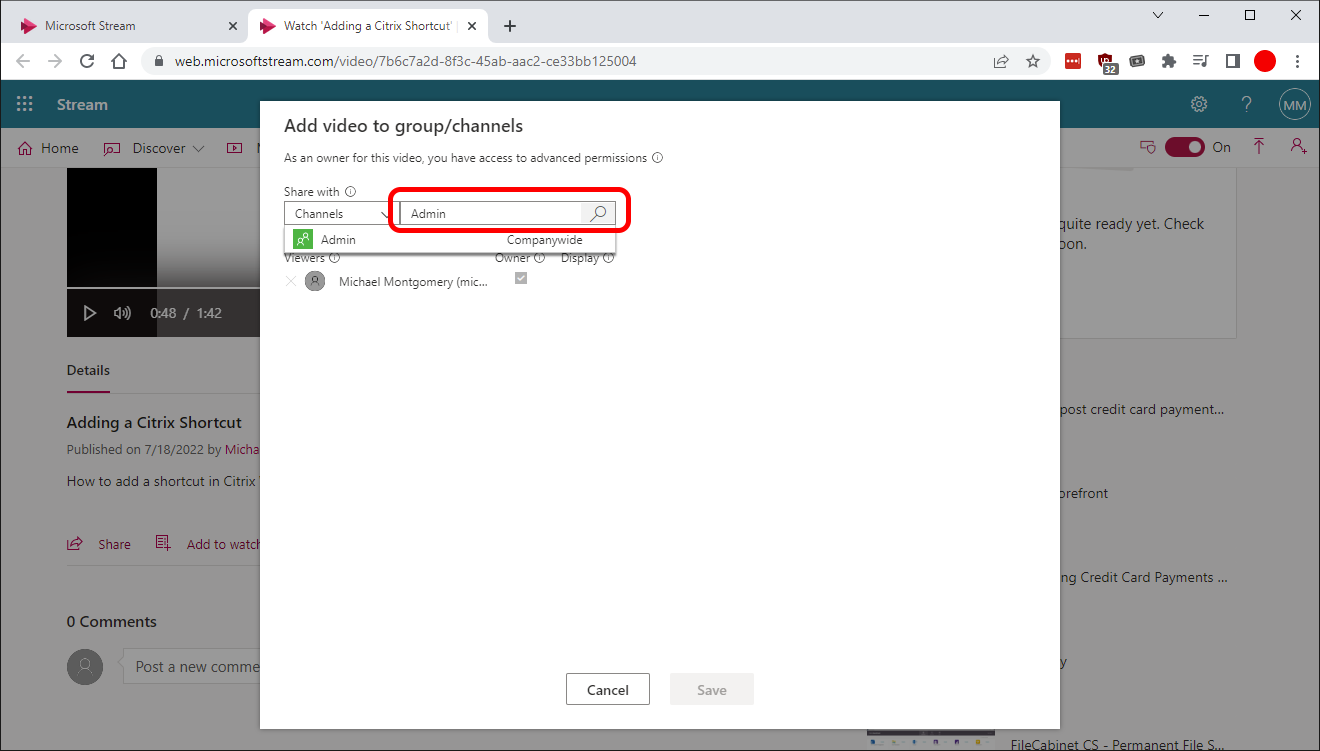Expand the Discover menu chevron
This screenshot has height=751, width=1320.
198,148
